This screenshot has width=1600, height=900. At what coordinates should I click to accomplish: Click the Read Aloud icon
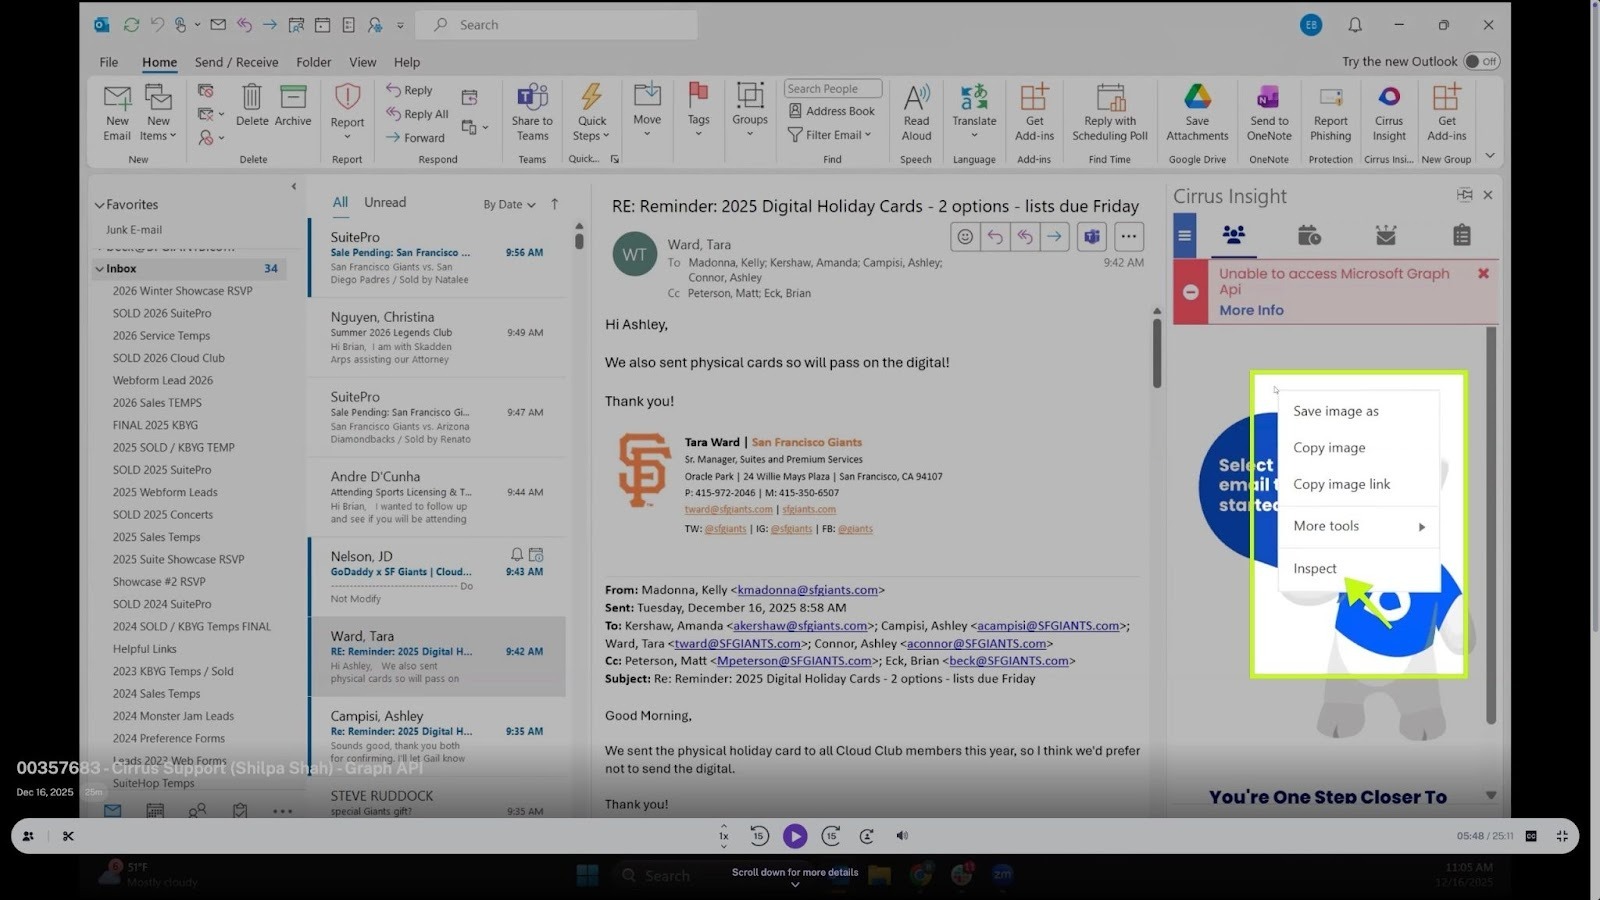pos(916,98)
